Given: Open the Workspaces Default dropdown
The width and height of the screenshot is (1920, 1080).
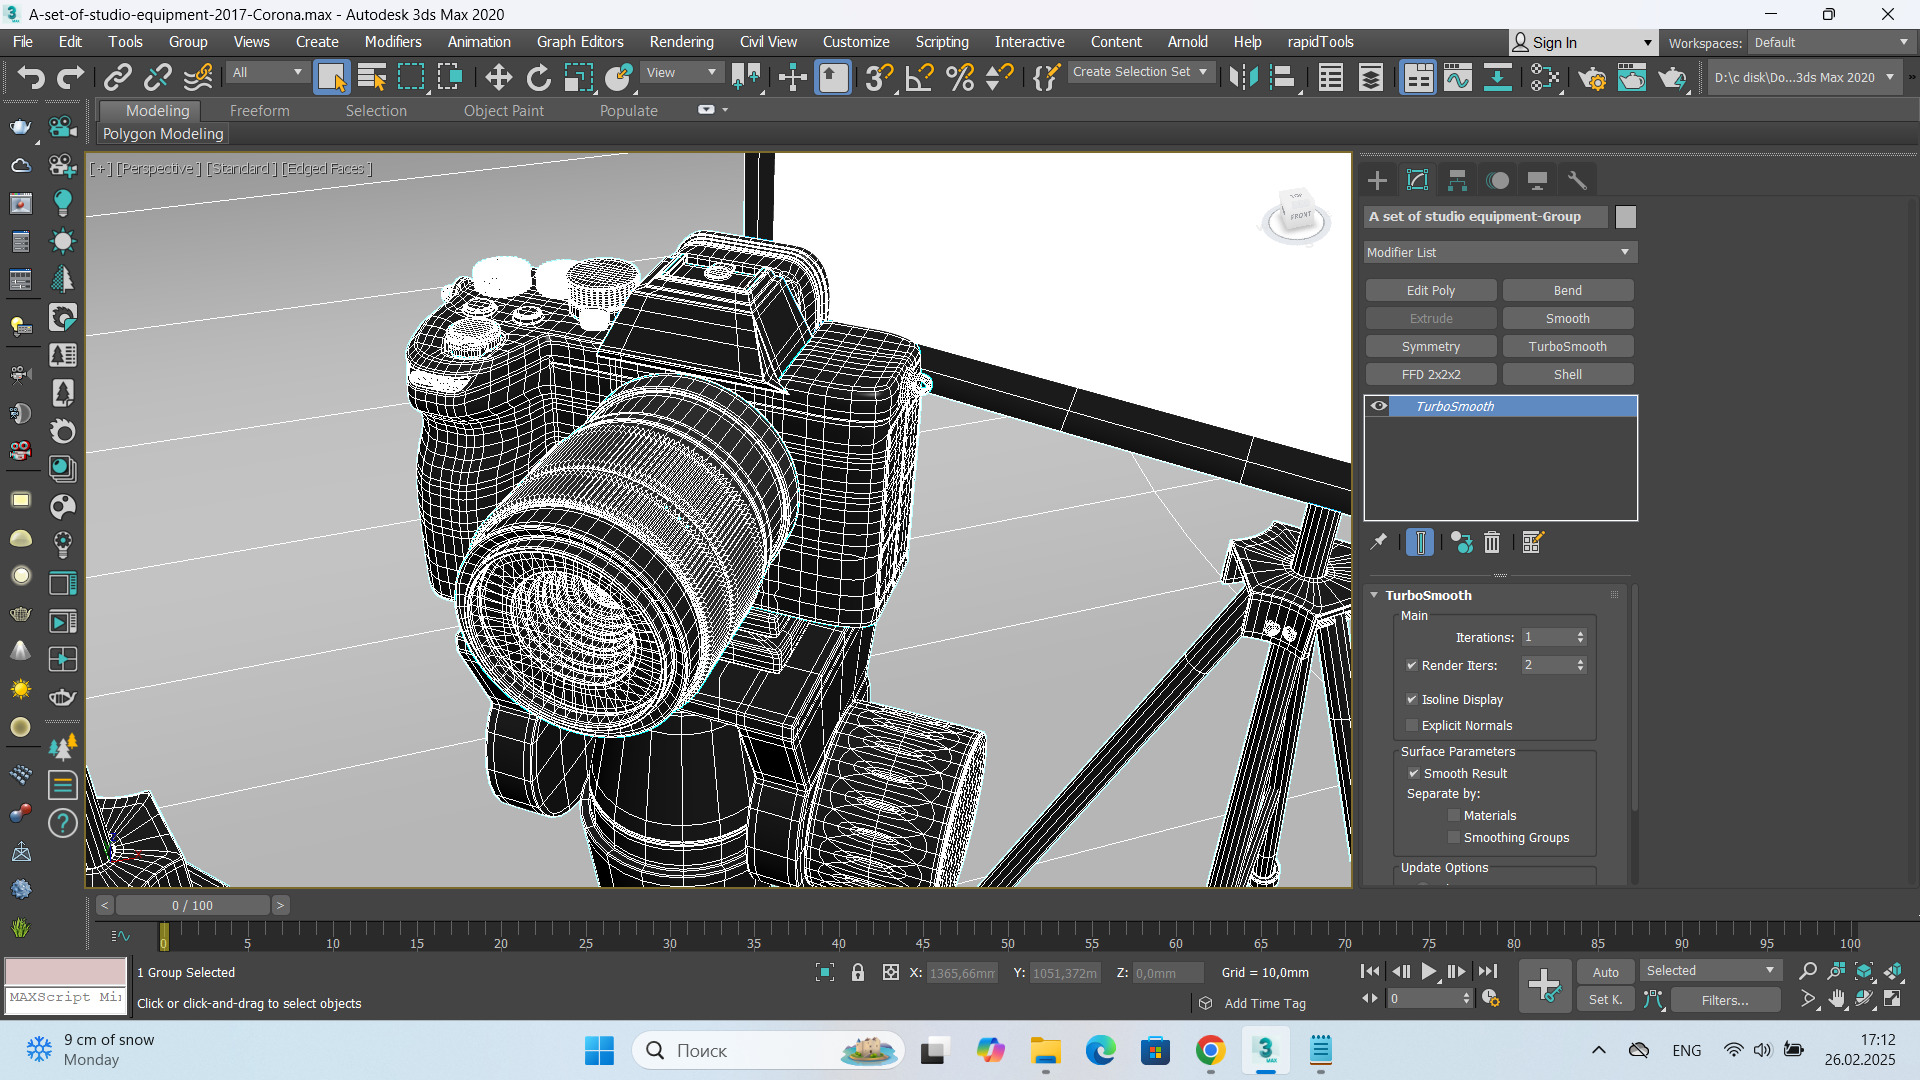Looking at the screenshot, I should (x=1831, y=42).
